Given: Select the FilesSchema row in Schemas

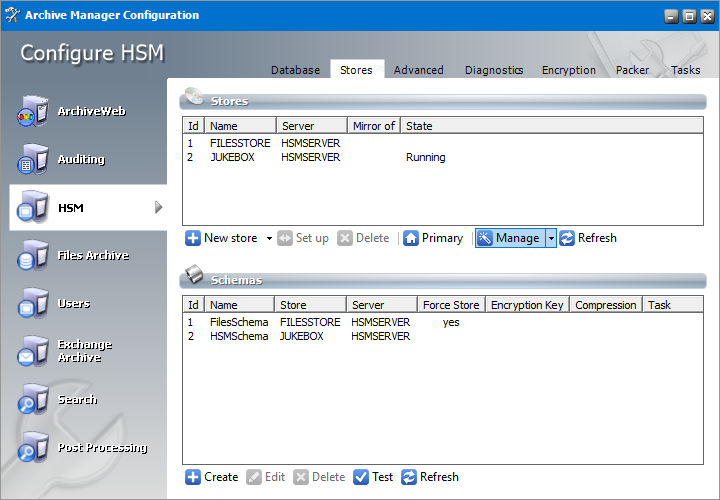Looking at the screenshot, I should coord(239,322).
